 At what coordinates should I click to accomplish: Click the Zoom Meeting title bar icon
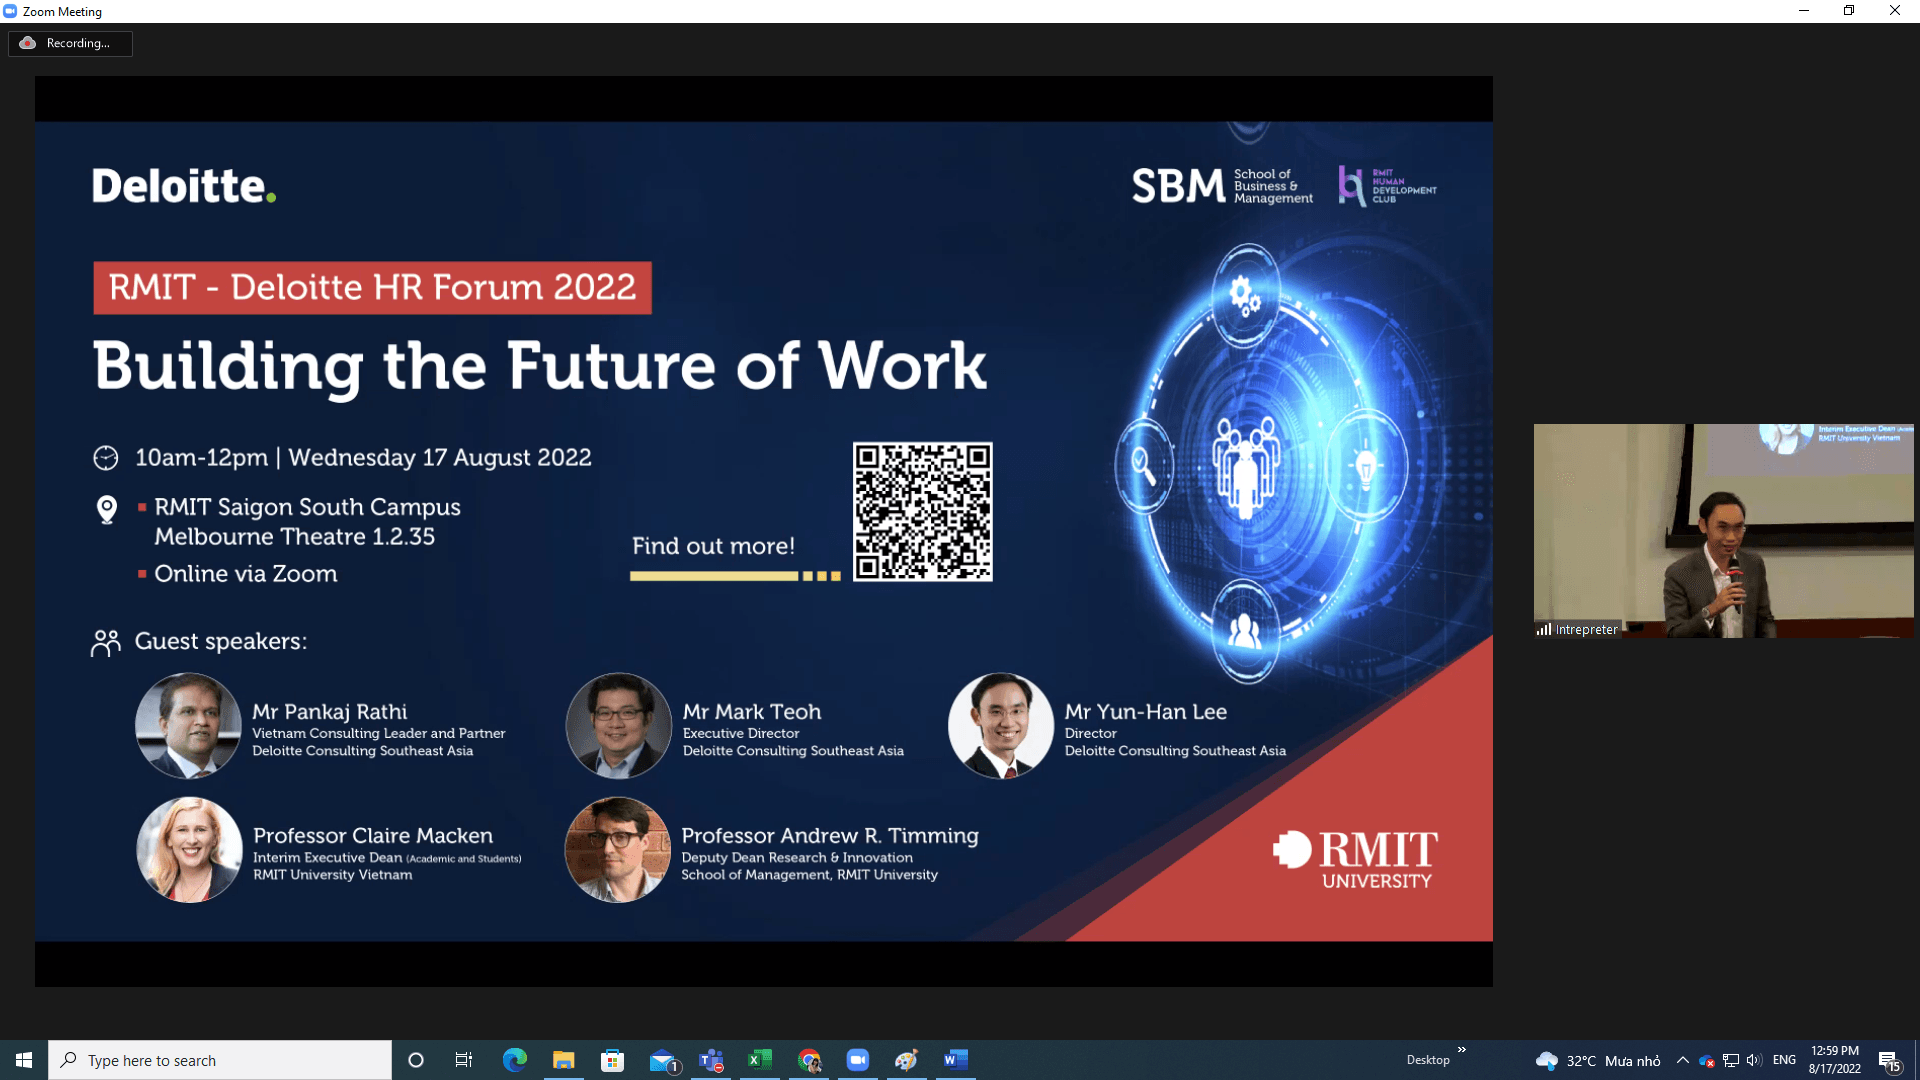(10, 11)
